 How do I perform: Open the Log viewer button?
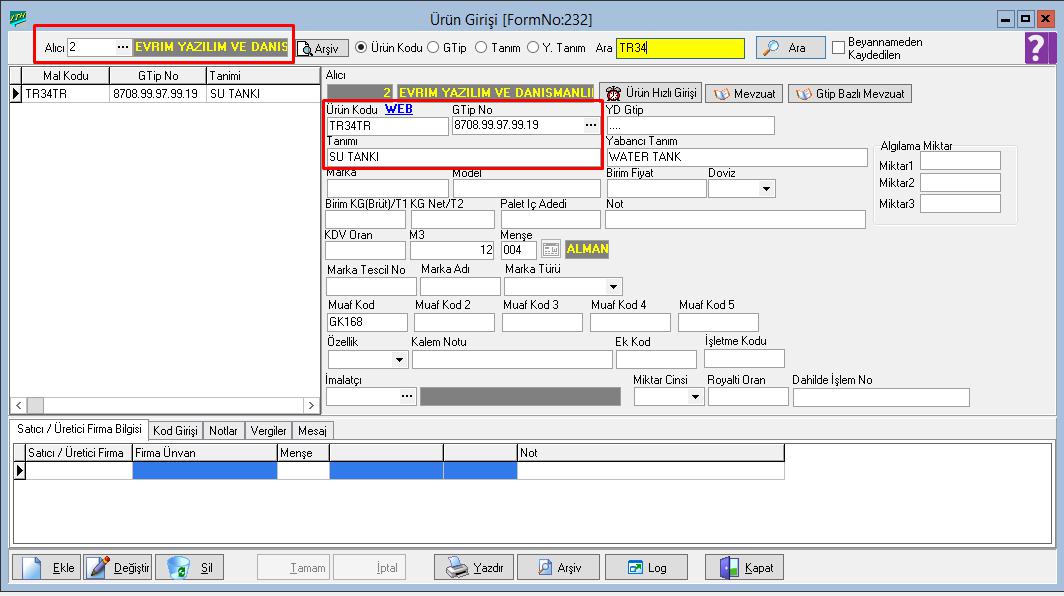(x=646, y=567)
